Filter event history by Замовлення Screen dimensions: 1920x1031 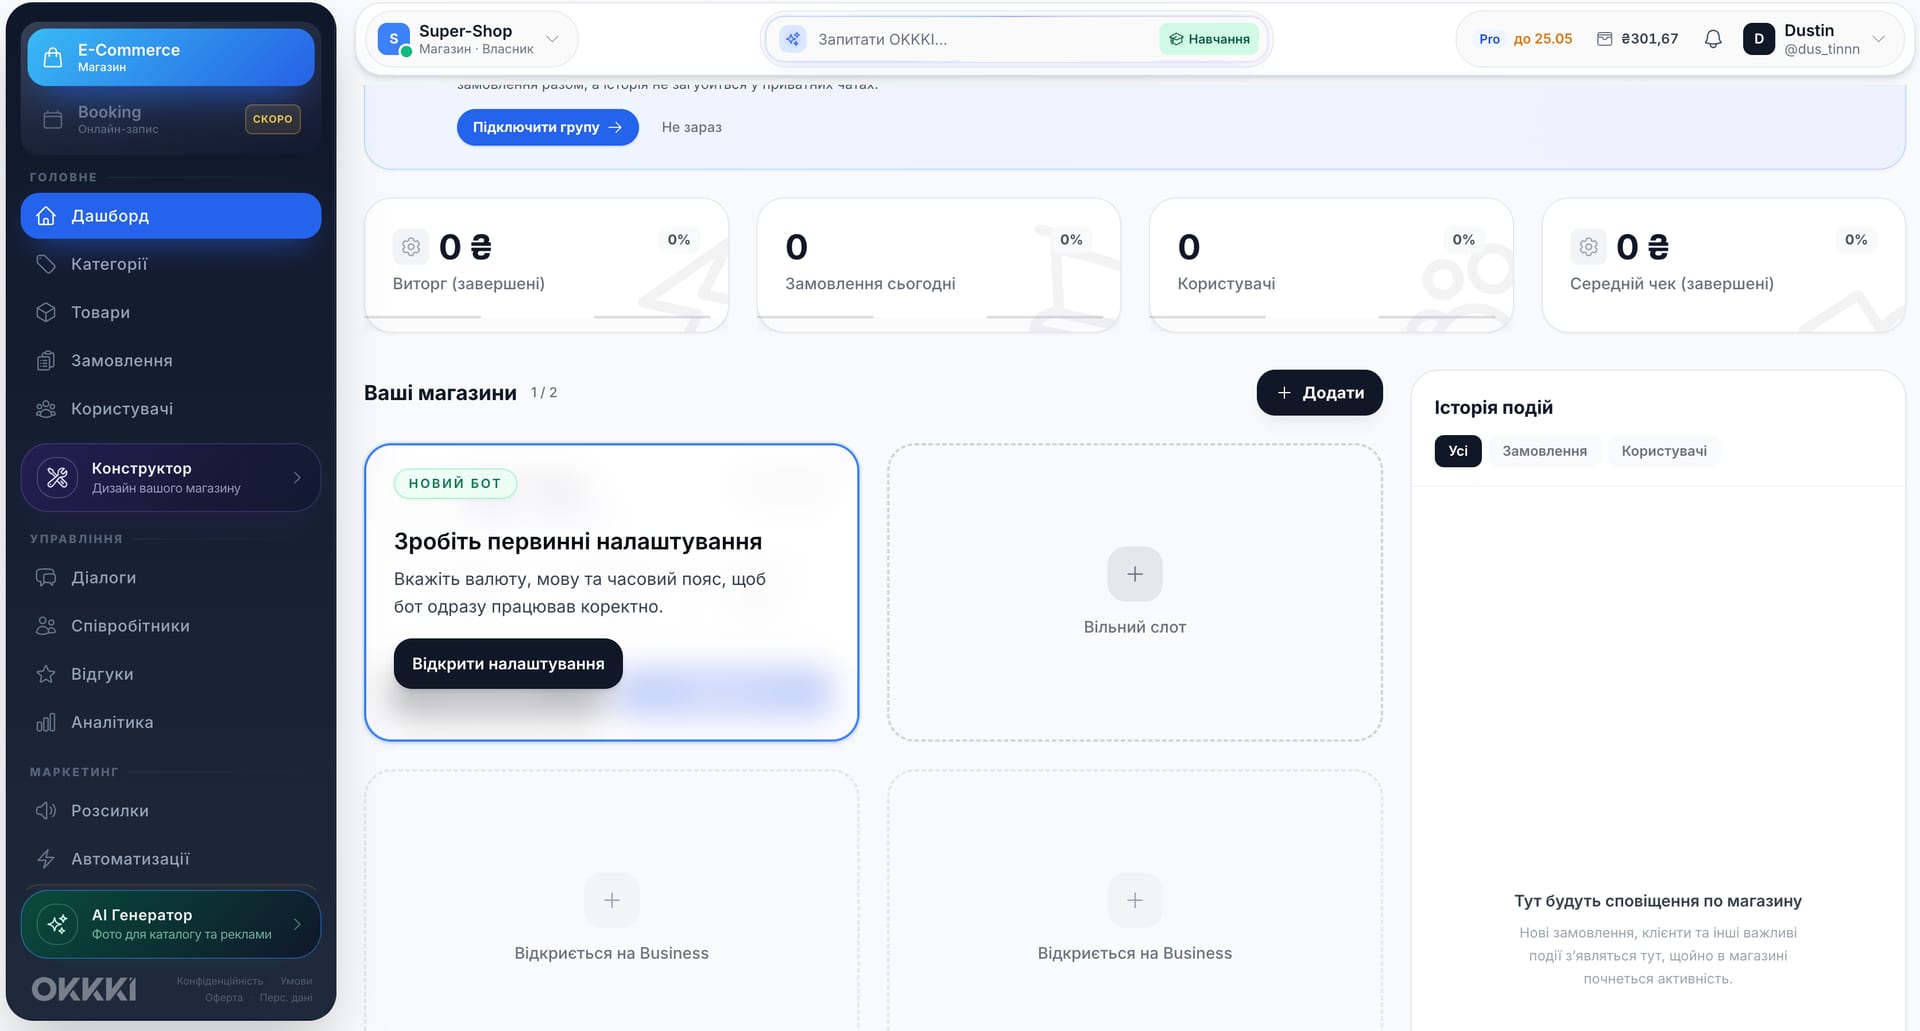point(1544,451)
